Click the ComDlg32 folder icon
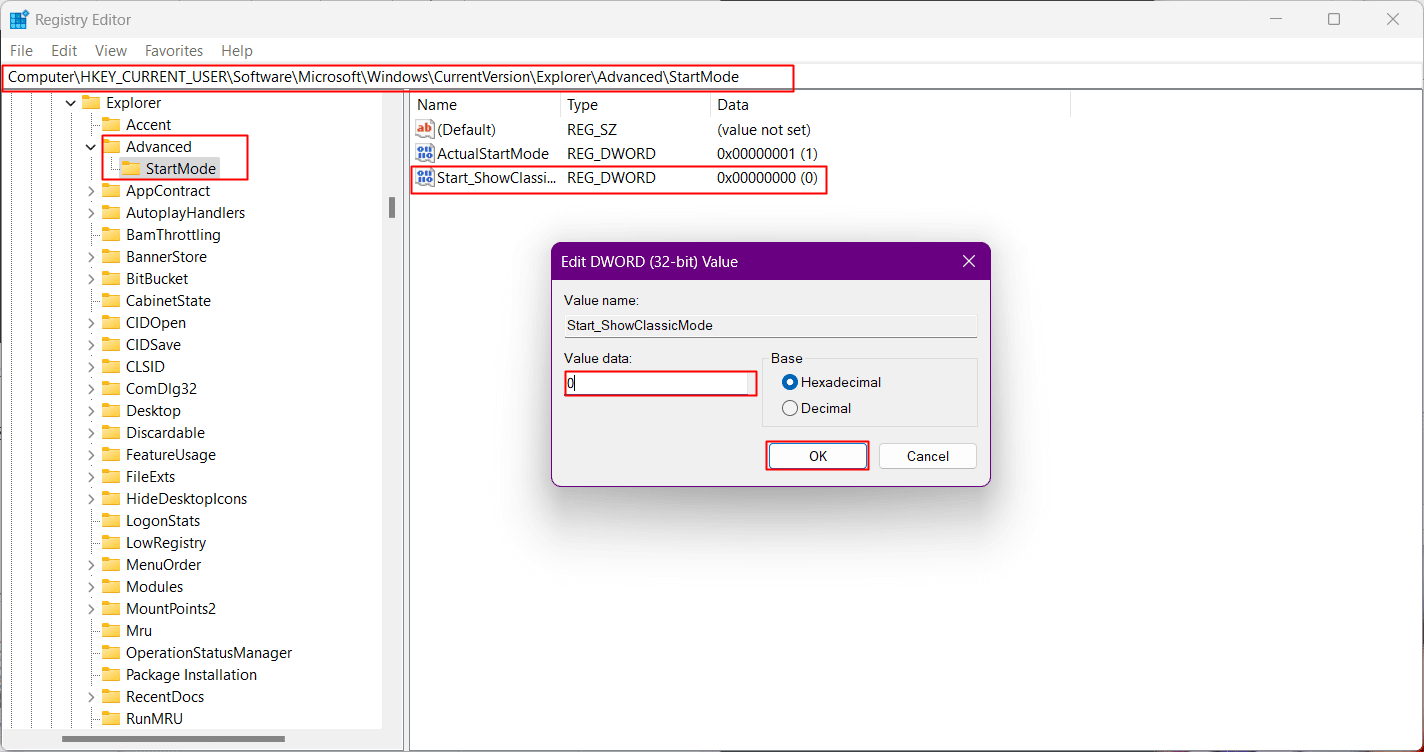The image size is (1424, 752). (x=111, y=389)
